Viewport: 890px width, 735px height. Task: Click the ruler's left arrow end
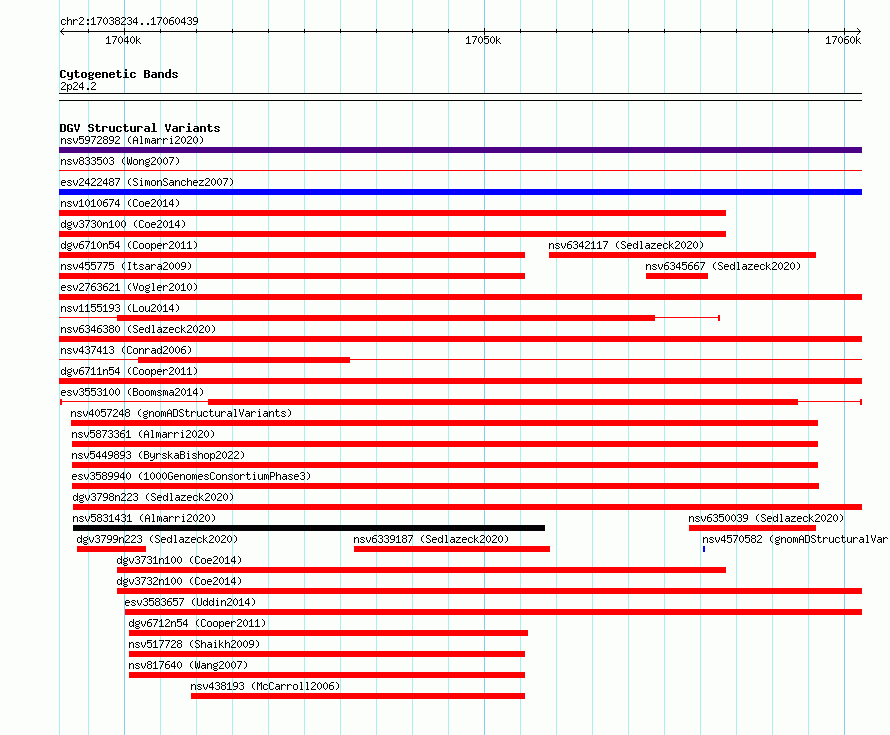click(62, 31)
